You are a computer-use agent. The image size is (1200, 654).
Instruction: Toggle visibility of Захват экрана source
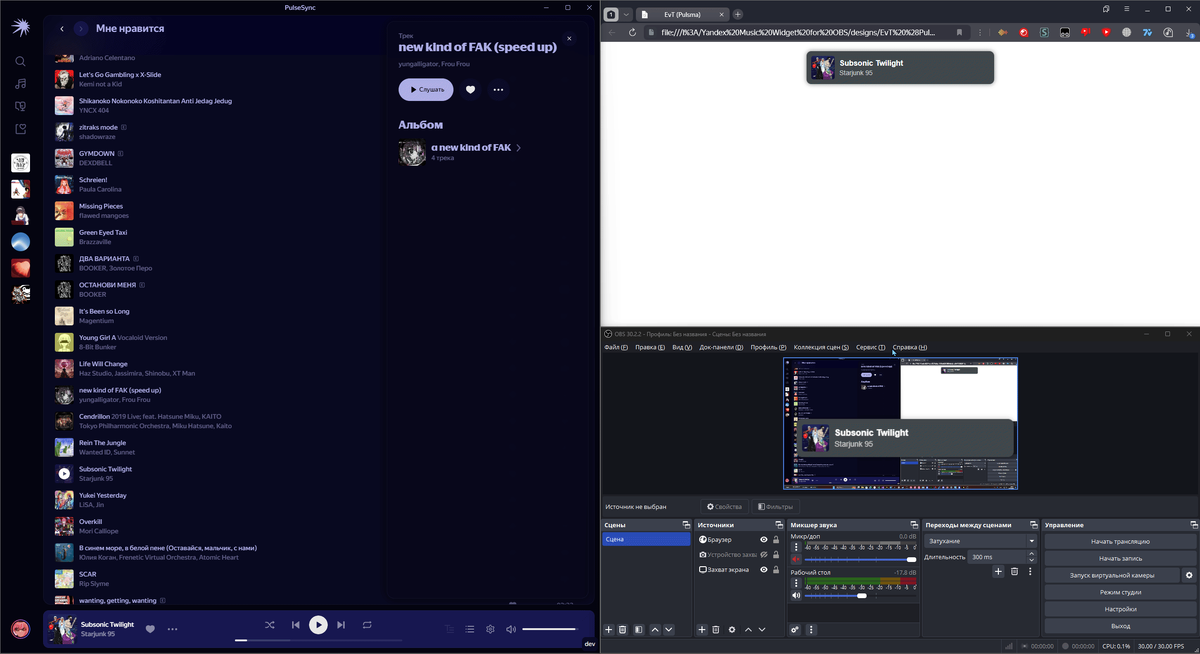pyautogui.click(x=764, y=570)
